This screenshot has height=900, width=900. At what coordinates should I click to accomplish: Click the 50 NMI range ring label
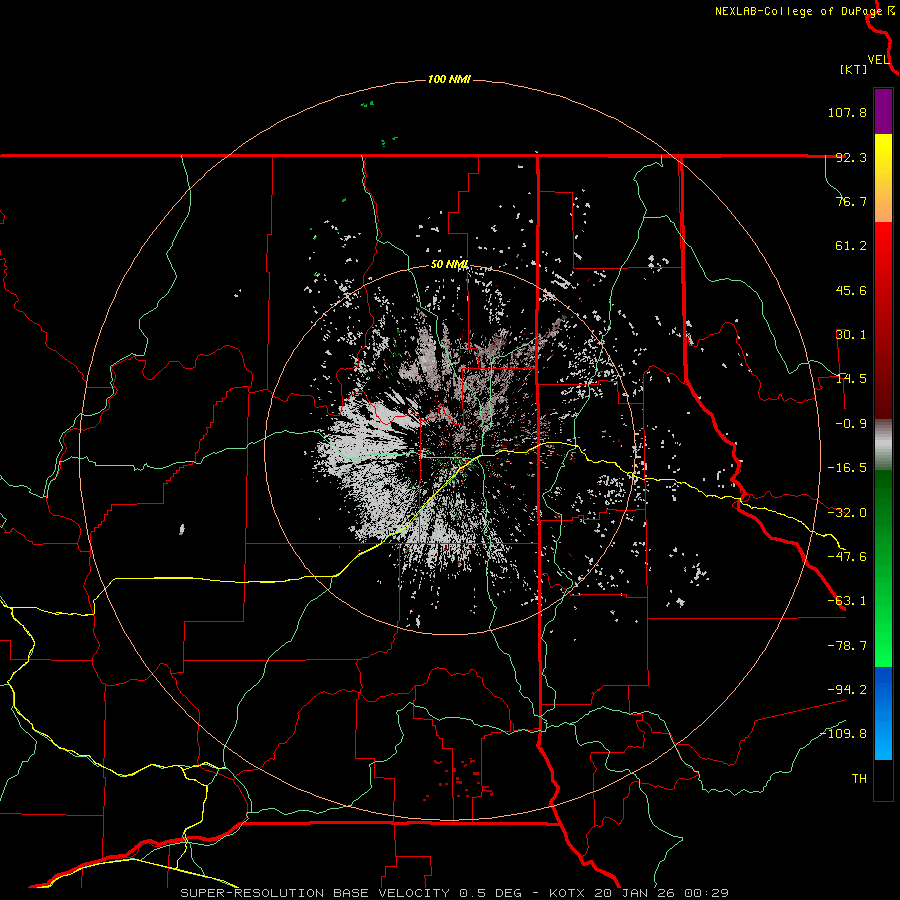(x=449, y=265)
